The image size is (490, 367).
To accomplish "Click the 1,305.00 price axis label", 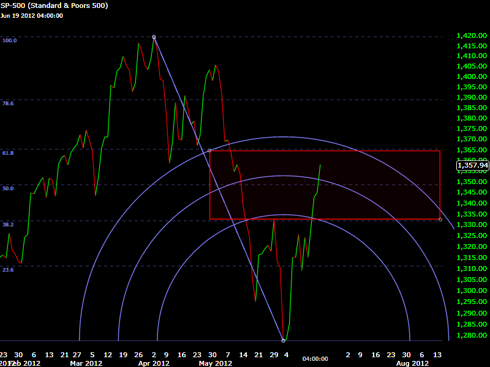I will click(472, 280).
